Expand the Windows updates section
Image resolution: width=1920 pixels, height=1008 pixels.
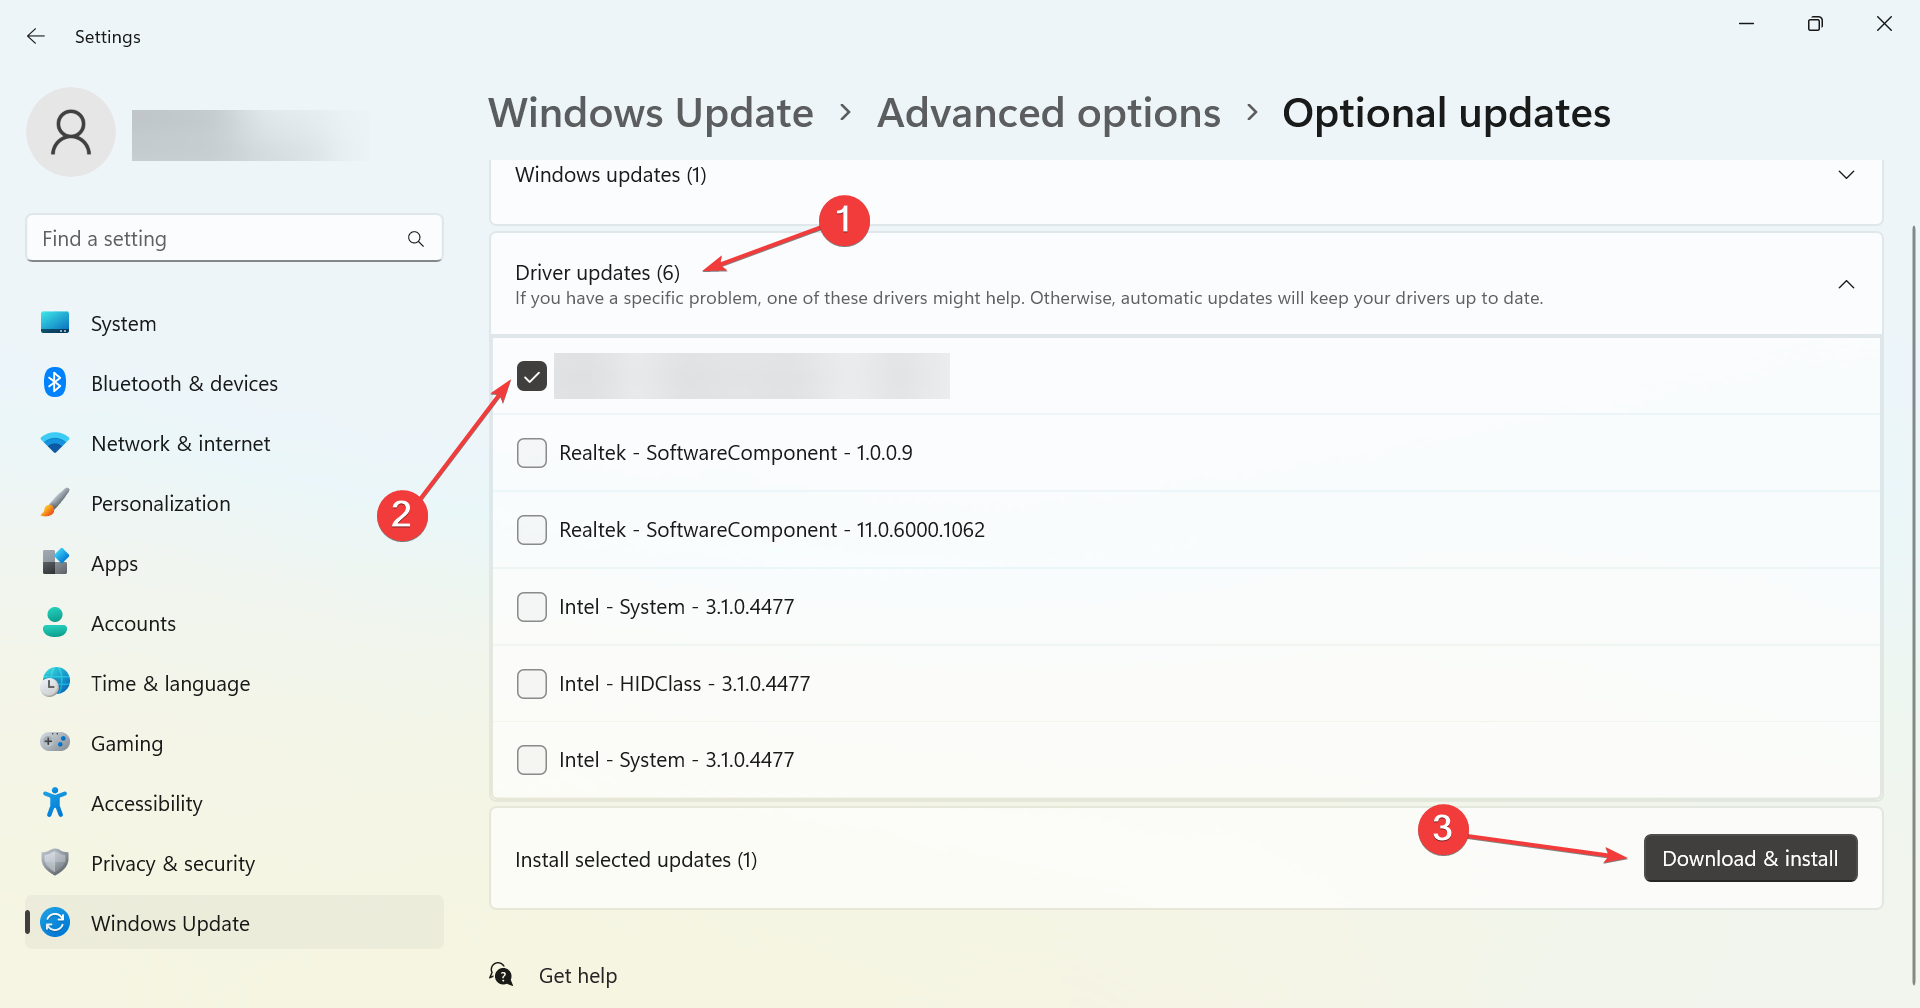(x=1846, y=174)
